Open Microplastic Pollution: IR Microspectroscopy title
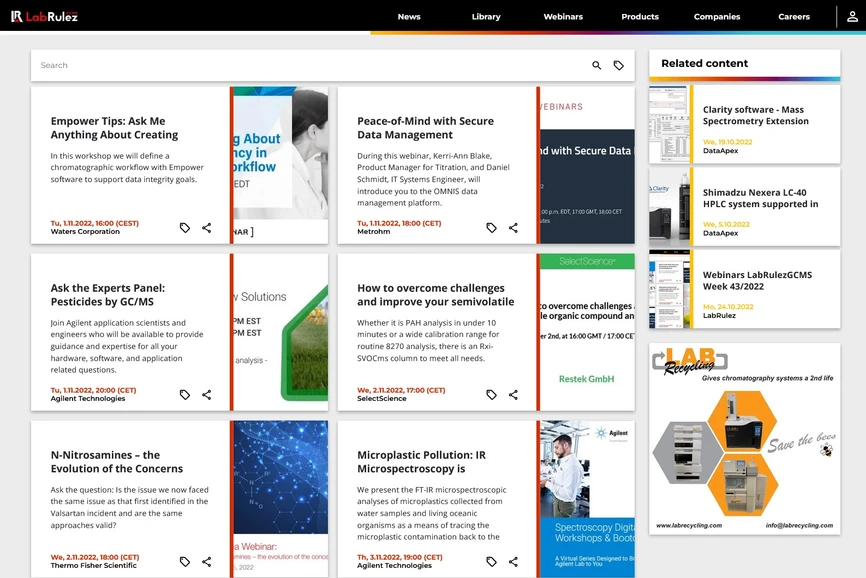866x578 pixels. [x=421, y=462]
